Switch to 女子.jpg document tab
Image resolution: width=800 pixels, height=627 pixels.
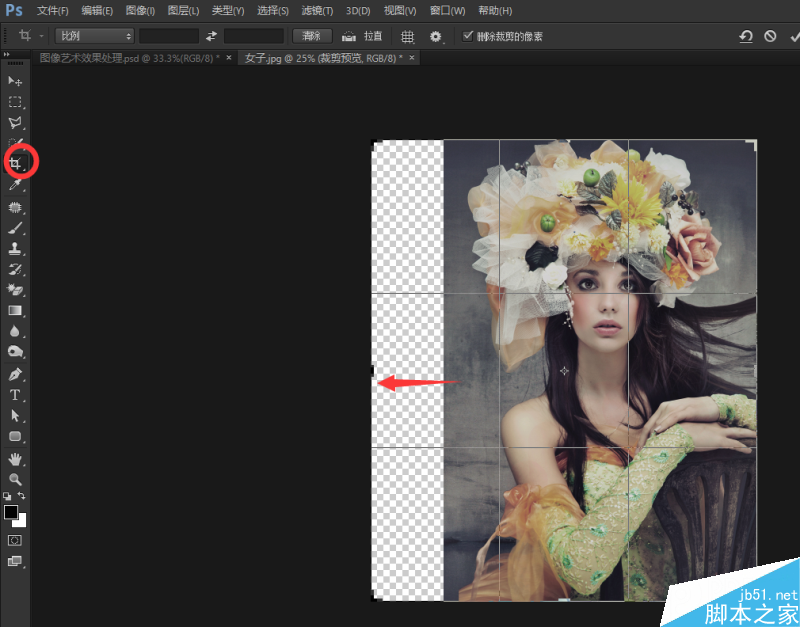click(323, 58)
